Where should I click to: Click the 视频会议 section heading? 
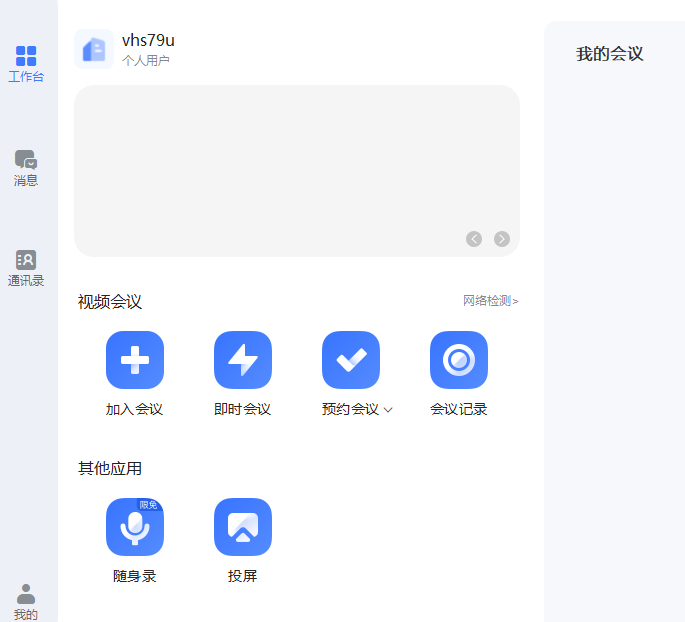point(110,302)
